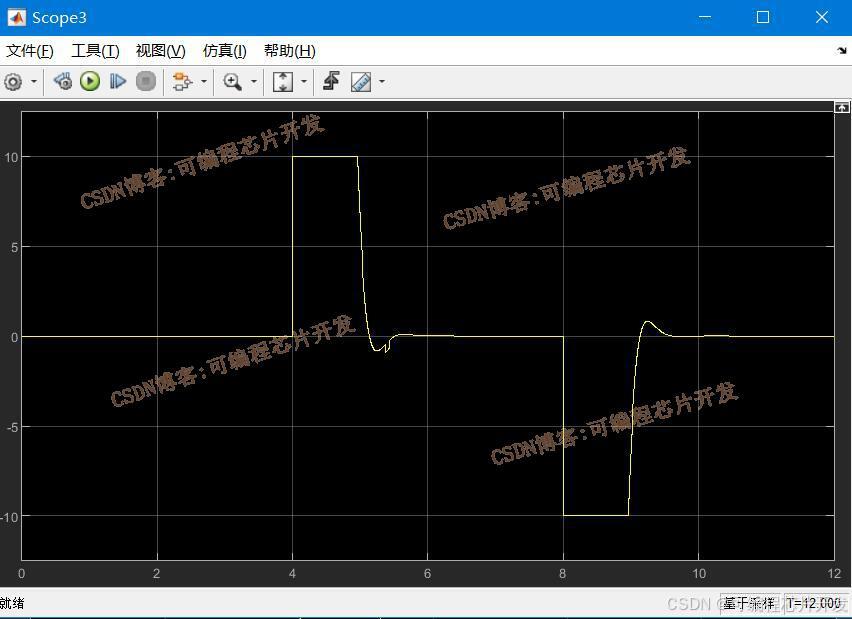The width and height of the screenshot is (852, 619).
Task: Toggle the Triggers tool icon
Action: coord(331,82)
